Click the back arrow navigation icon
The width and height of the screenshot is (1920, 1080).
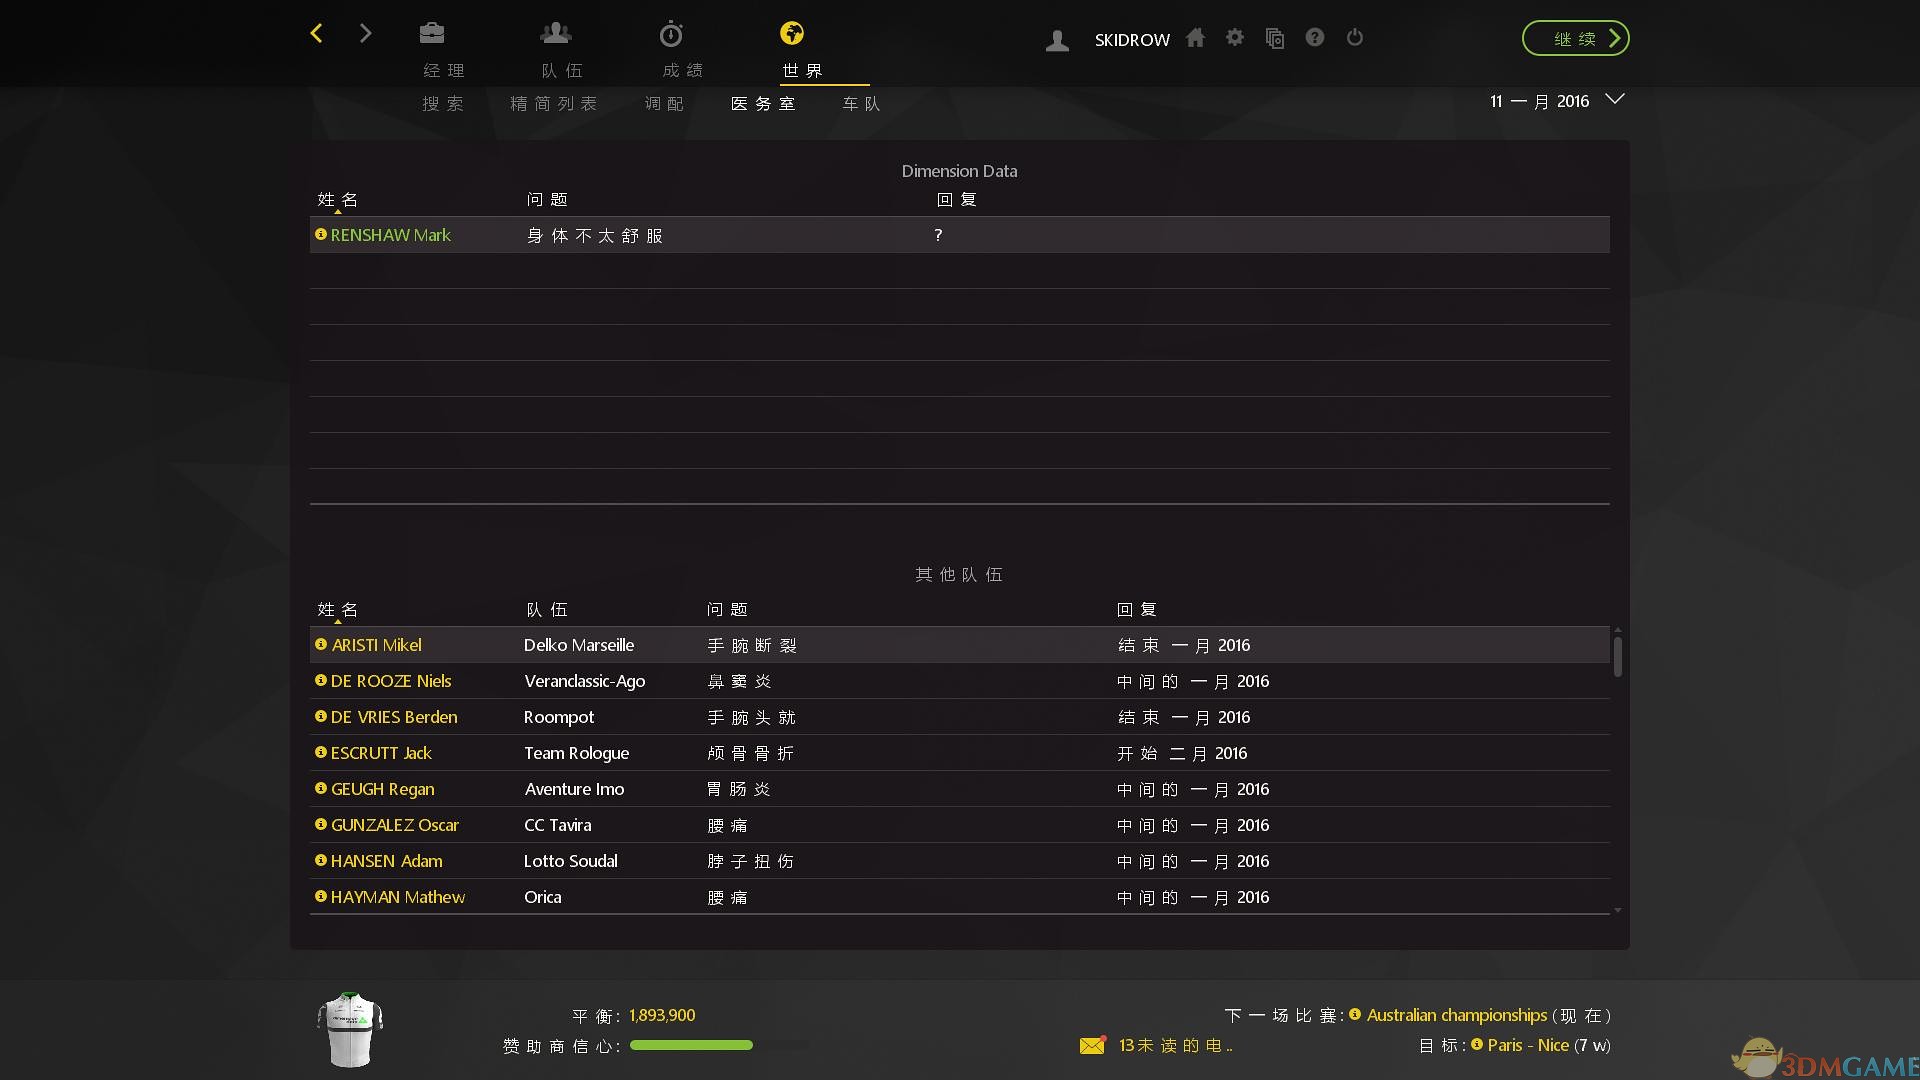click(x=316, y=34)
